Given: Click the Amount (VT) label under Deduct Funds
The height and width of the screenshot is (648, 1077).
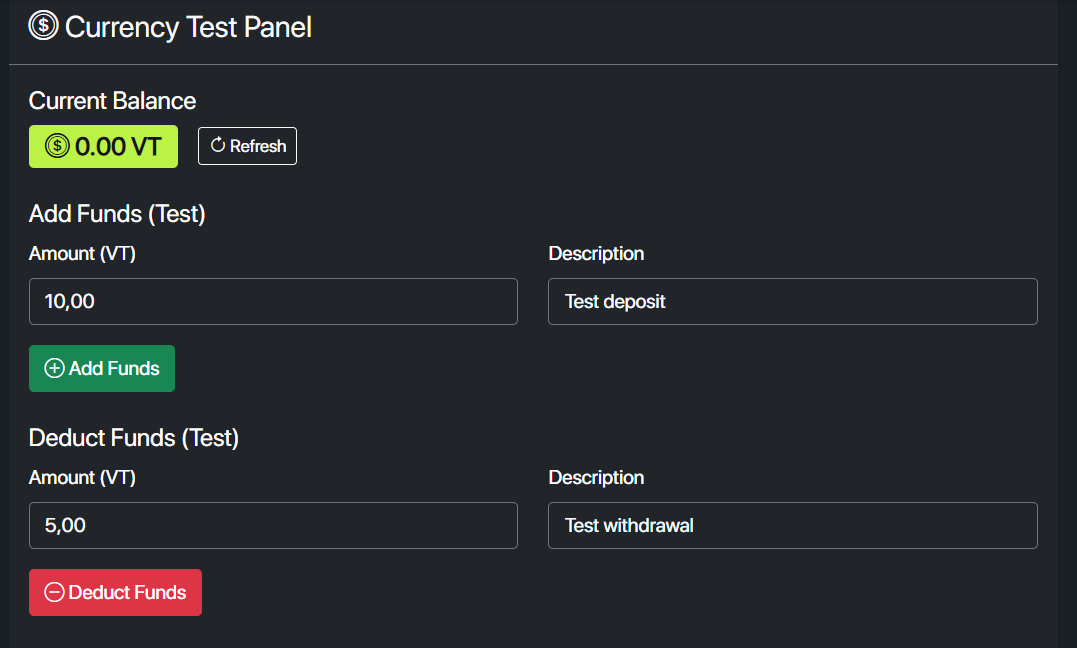Looking at the screenshot, I should click(x=82, y=478).
